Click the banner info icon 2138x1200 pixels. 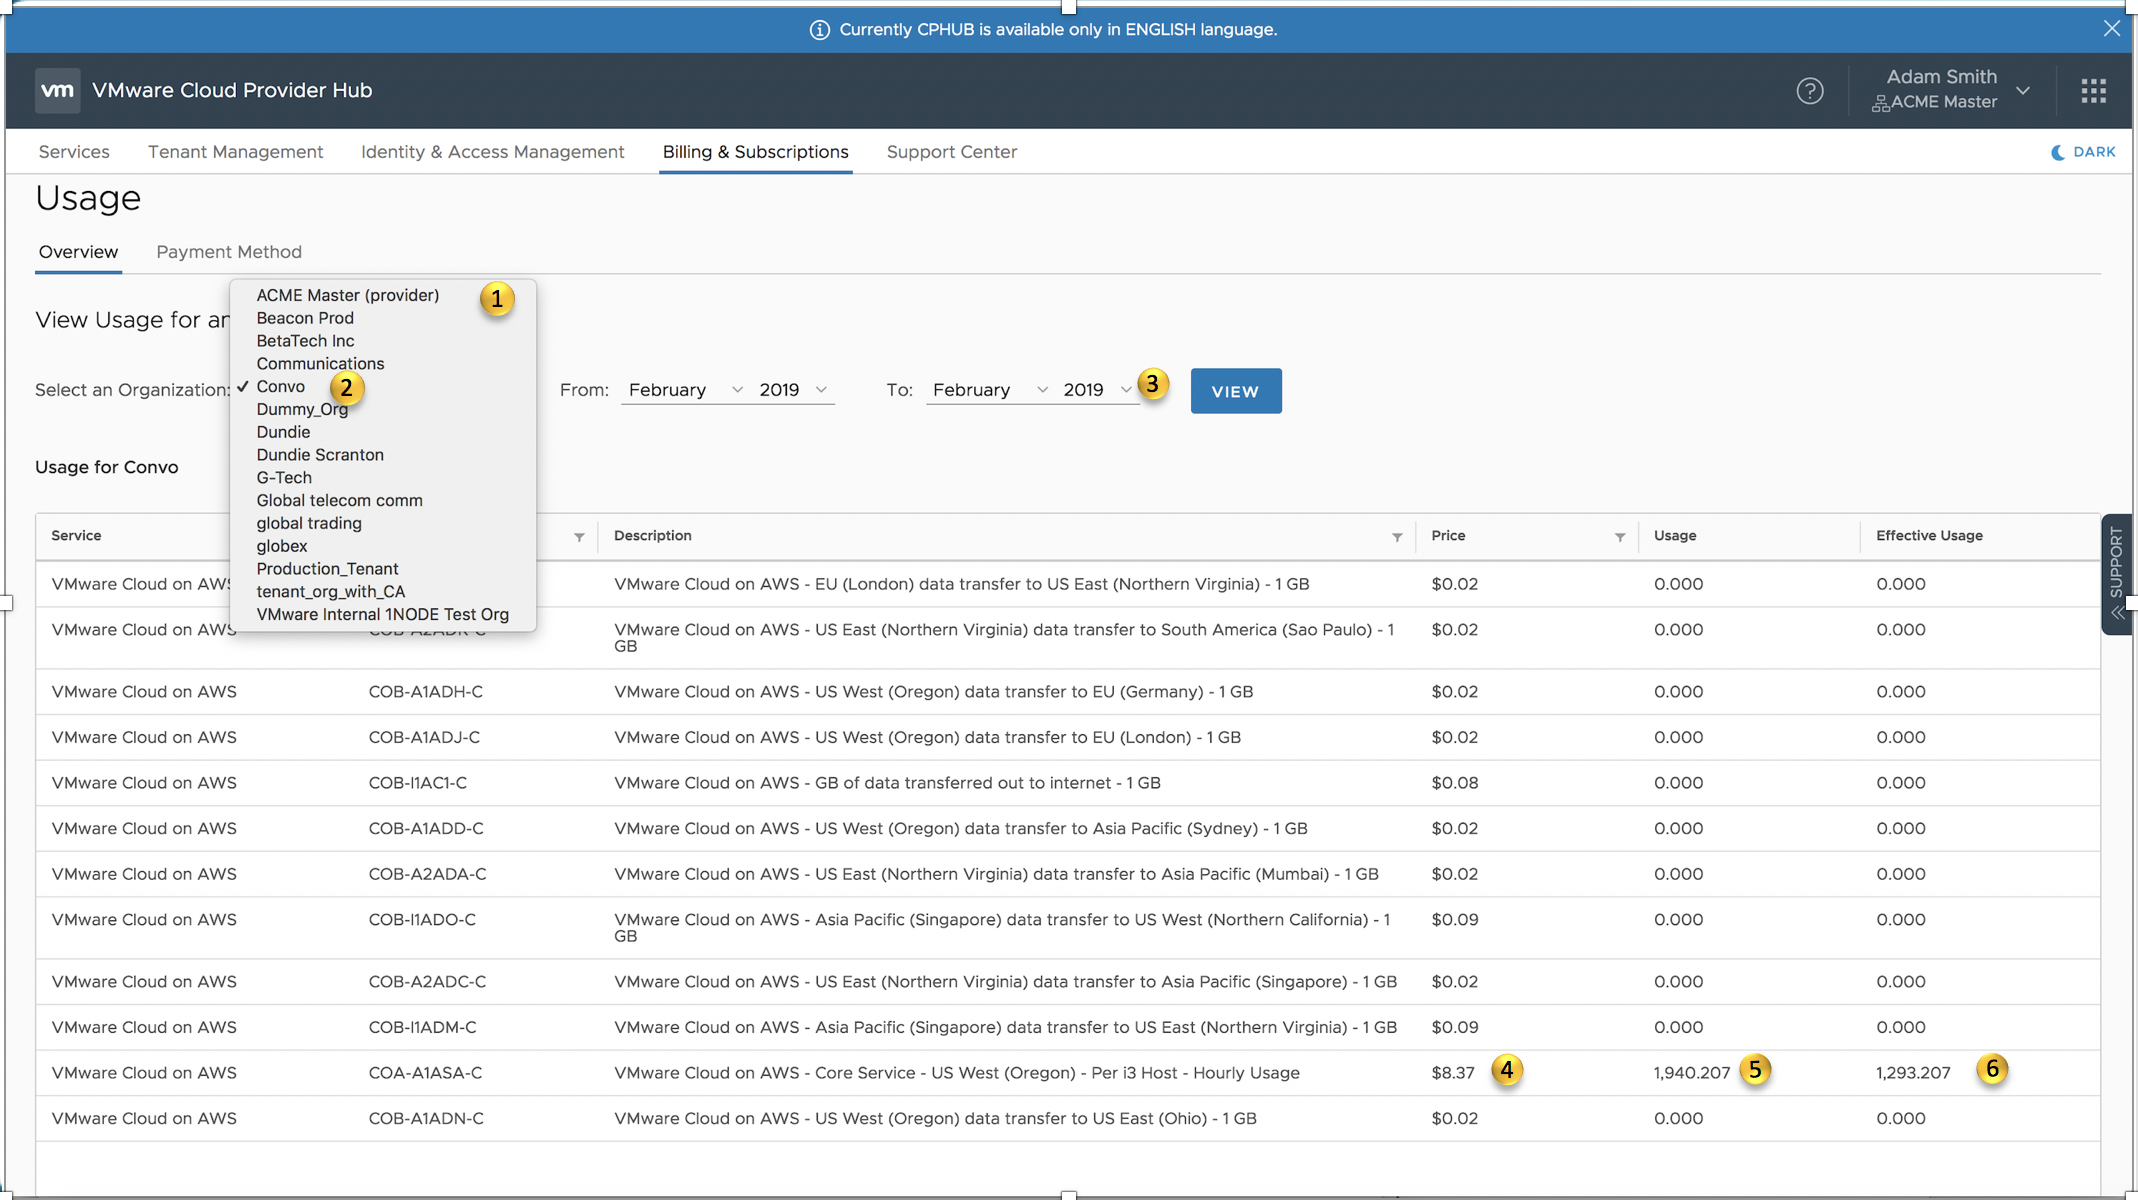tap(819, 30)
